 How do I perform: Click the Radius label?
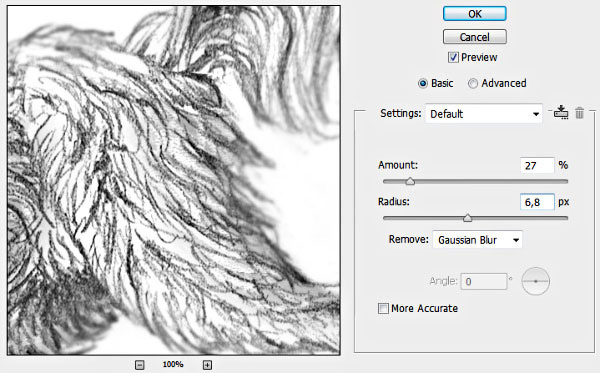(394, 201)
